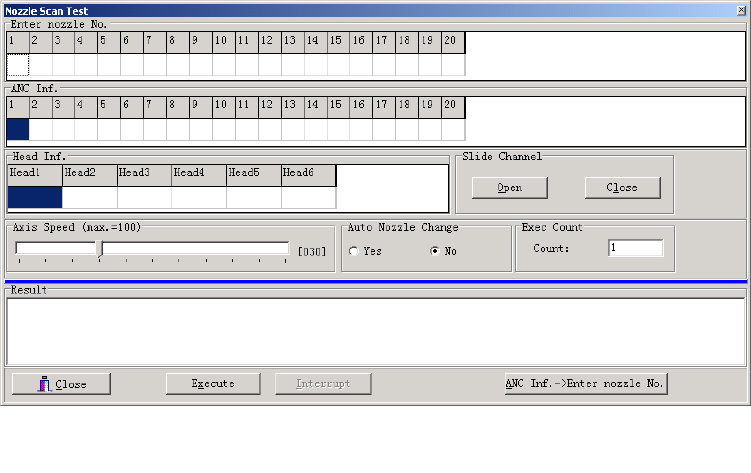Click the Head5 column header
751x473 pixels.
(x=254, y=175)
